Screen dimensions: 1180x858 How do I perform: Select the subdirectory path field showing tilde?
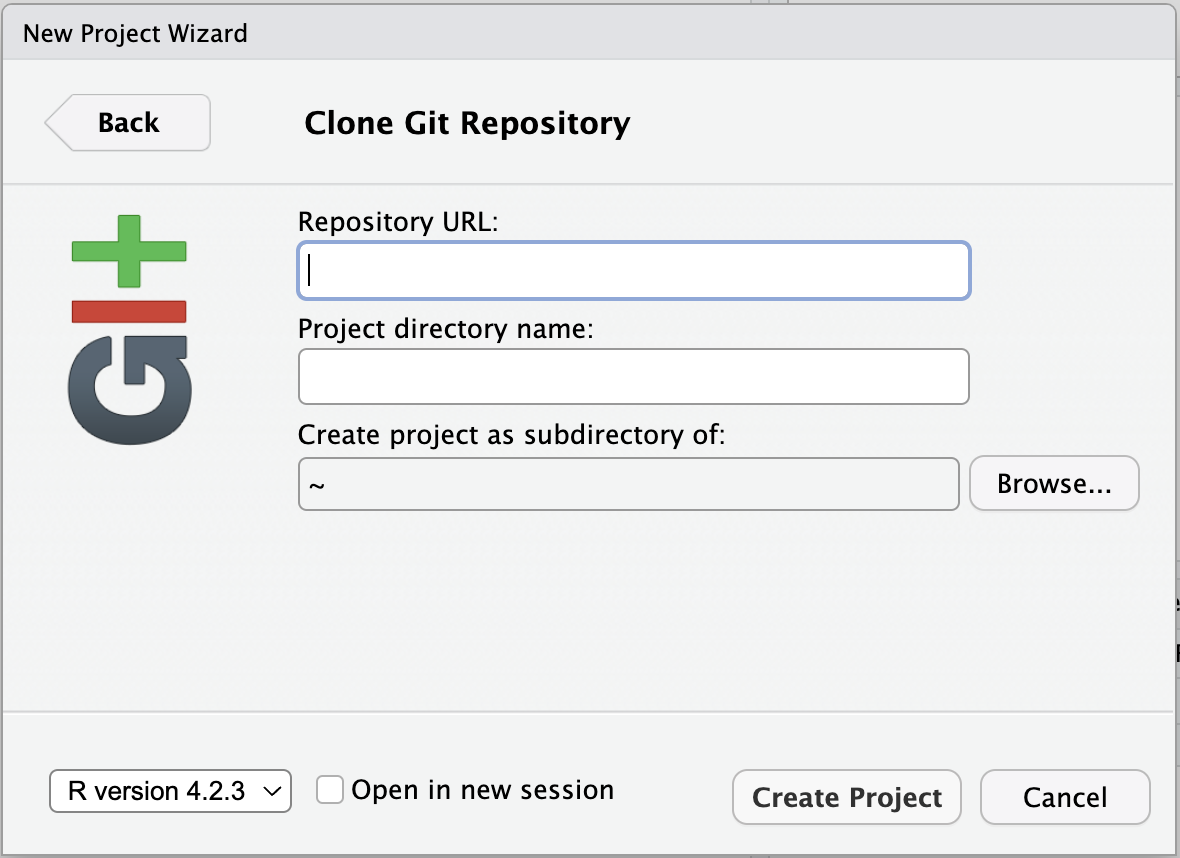point(628,485)
